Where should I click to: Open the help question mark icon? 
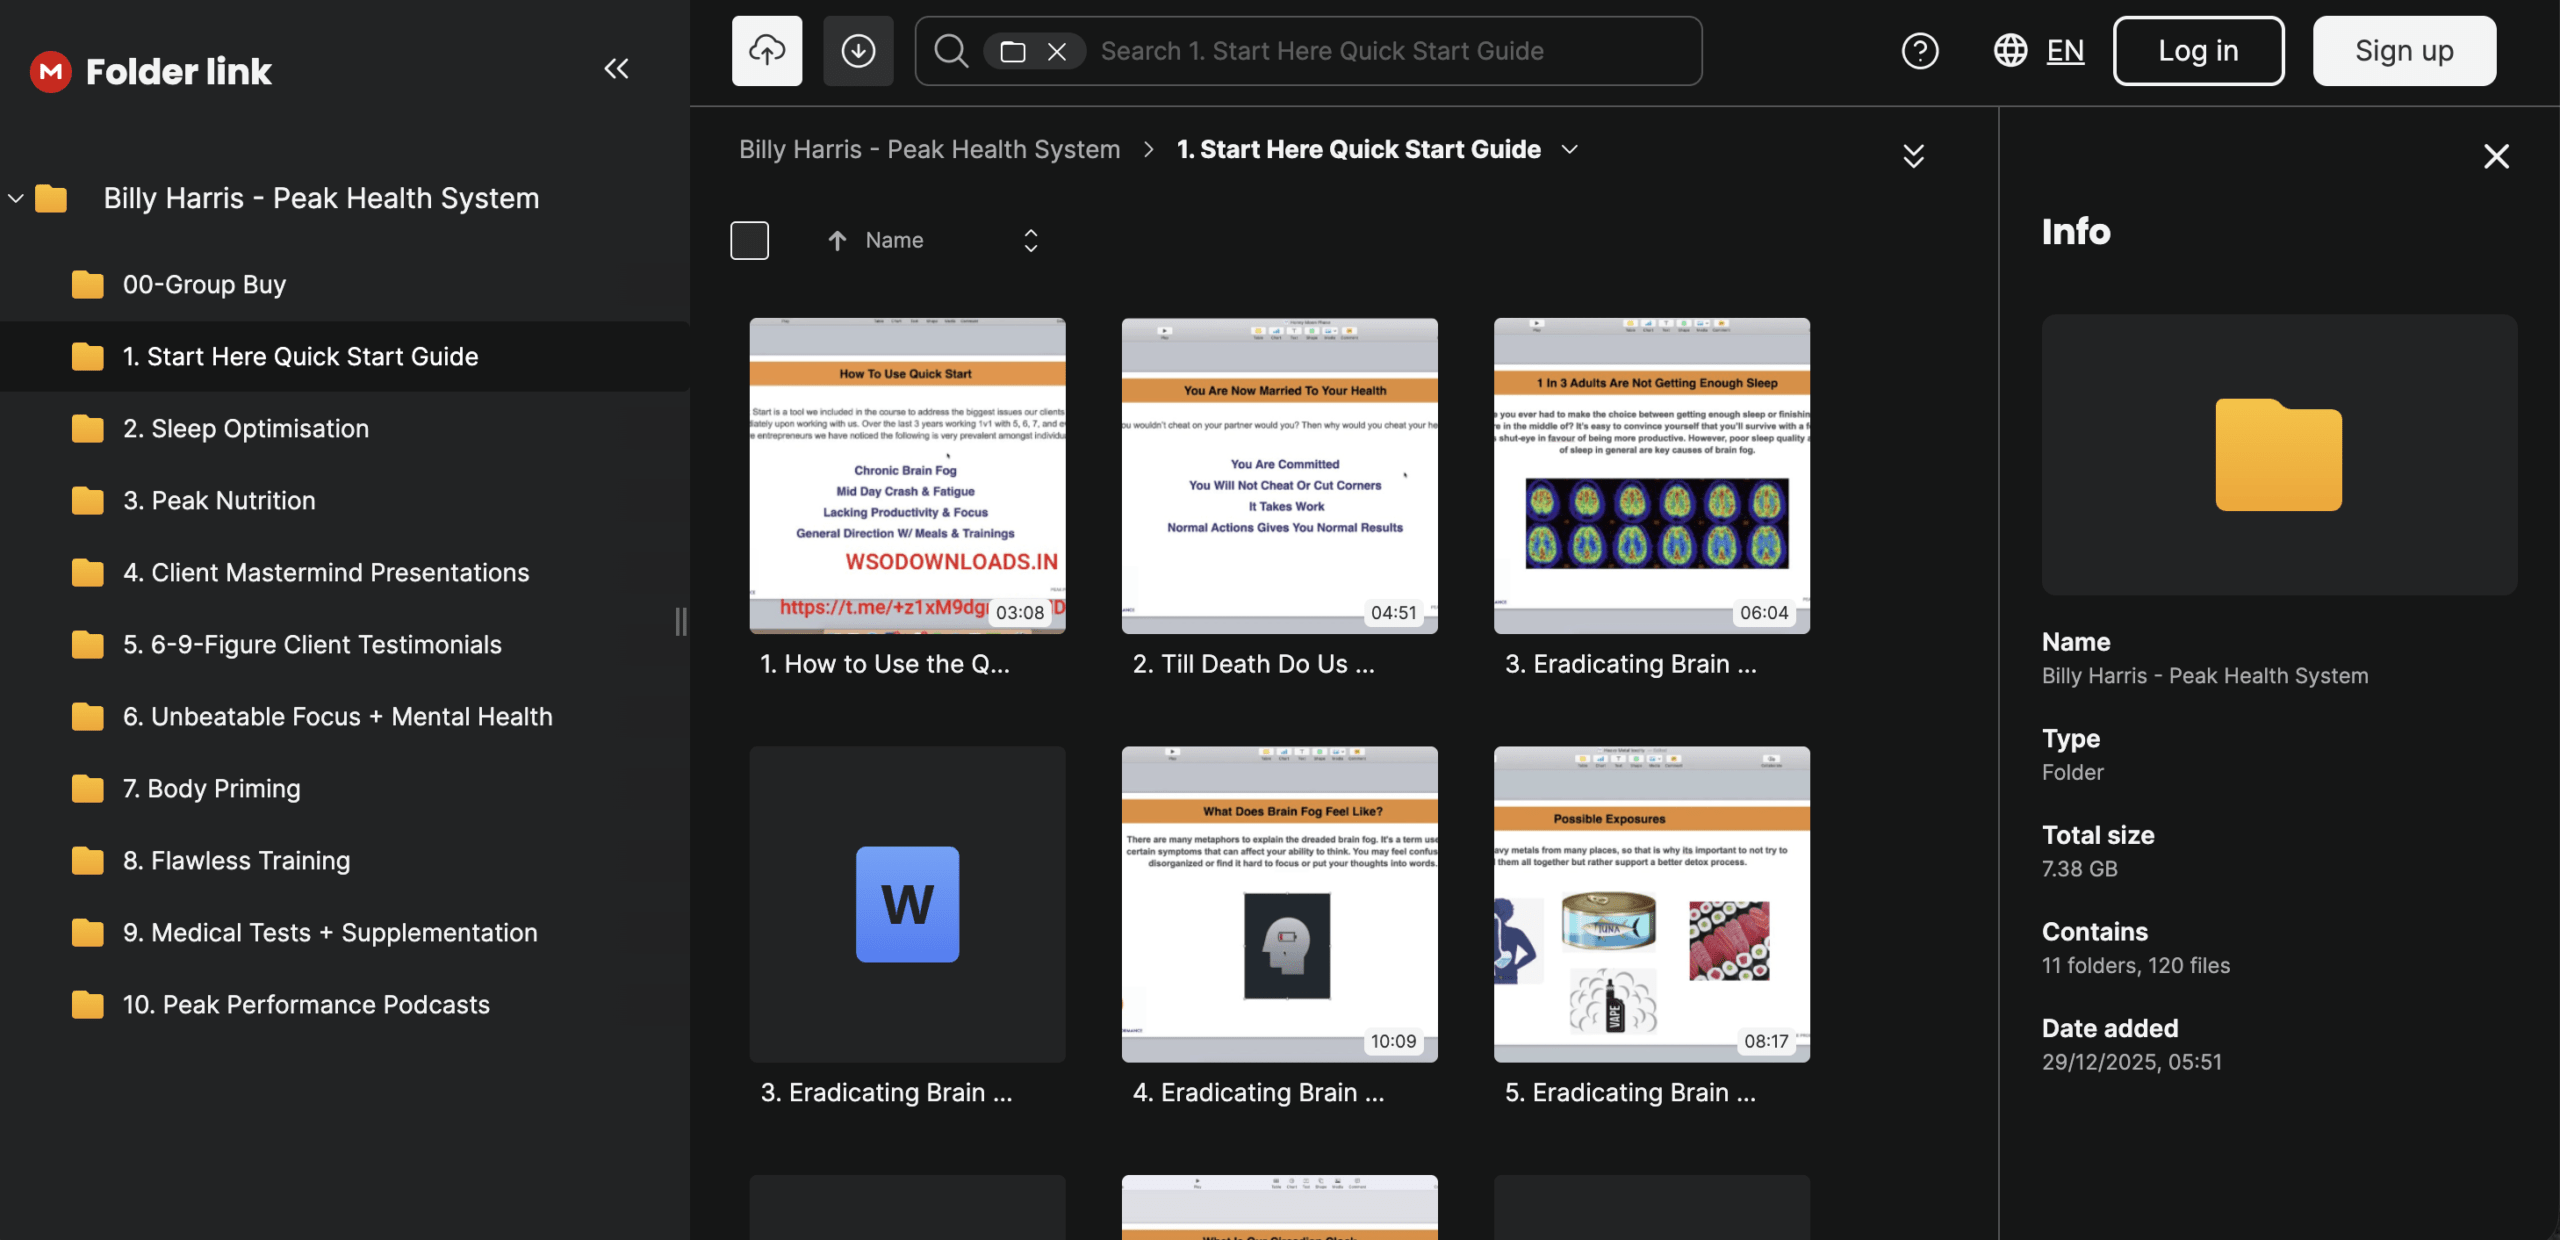1919,51
